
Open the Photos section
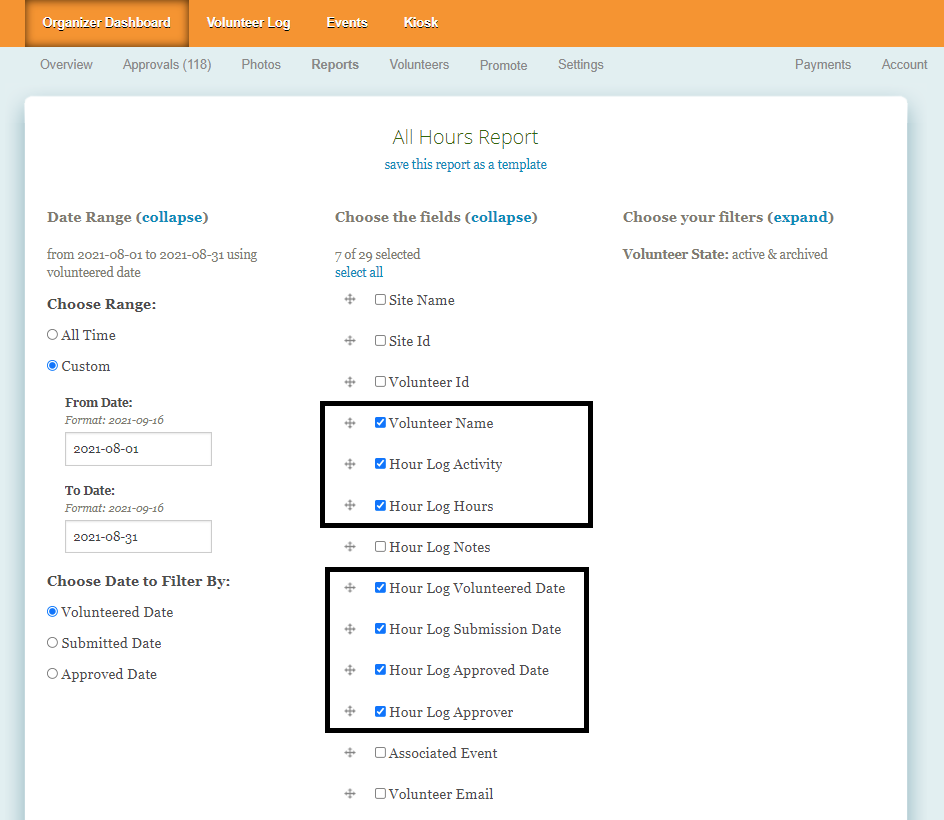tap(261, 64)
